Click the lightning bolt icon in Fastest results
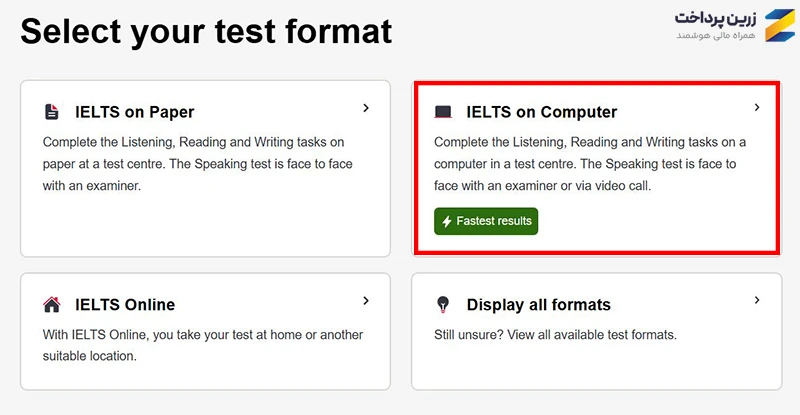This screenshot has height=415, width=800. click(446, 222)
